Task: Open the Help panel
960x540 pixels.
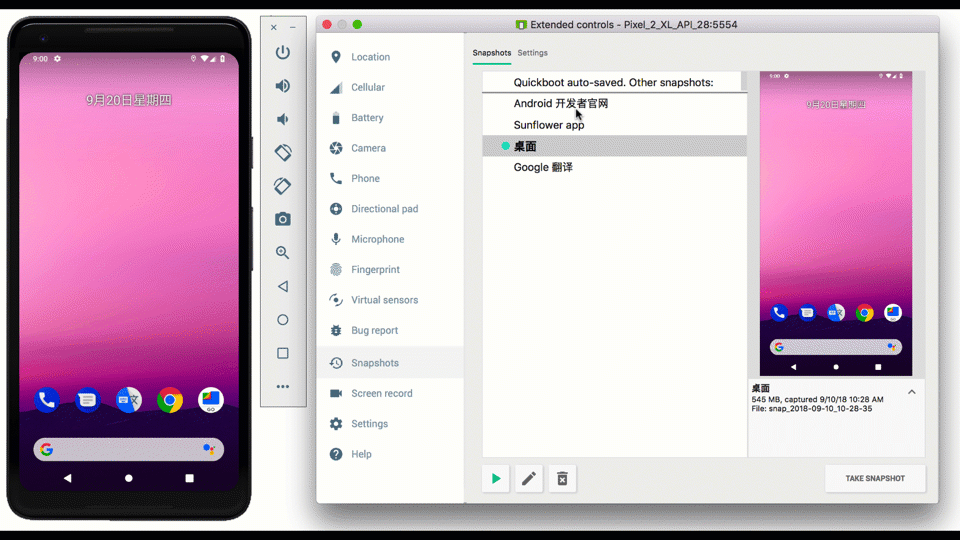Action: 390,454
